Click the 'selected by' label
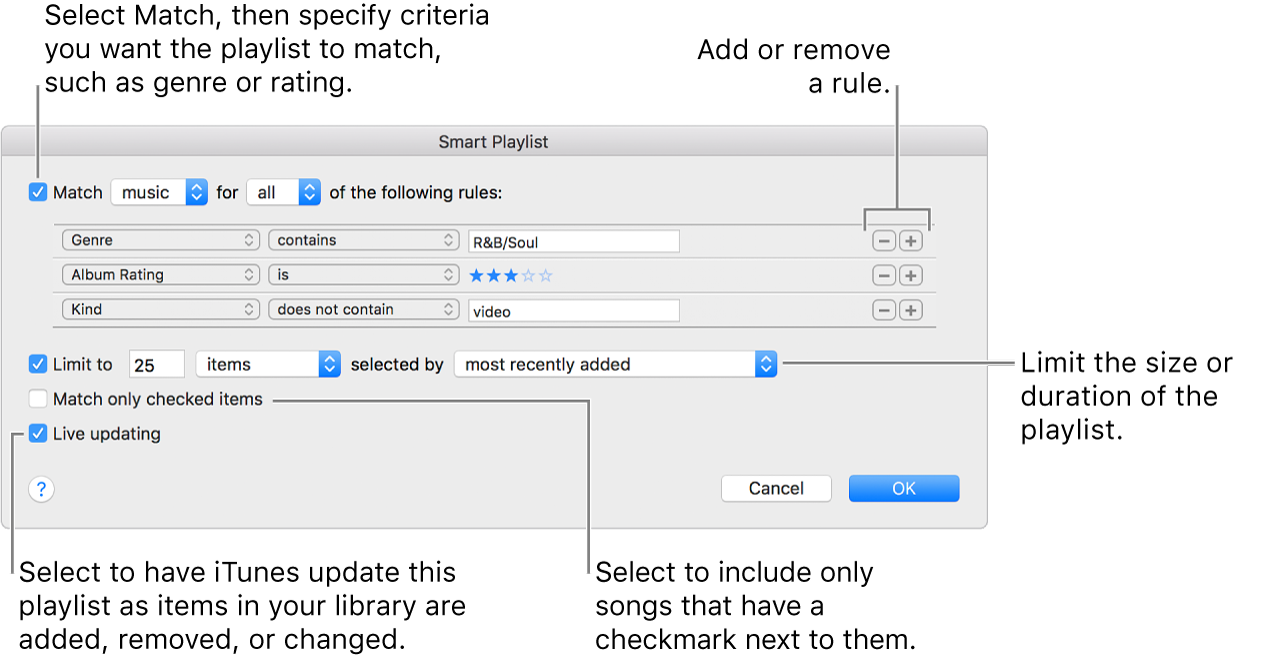The width and height of the screenshot is (1264, 660). coord(397,364)
